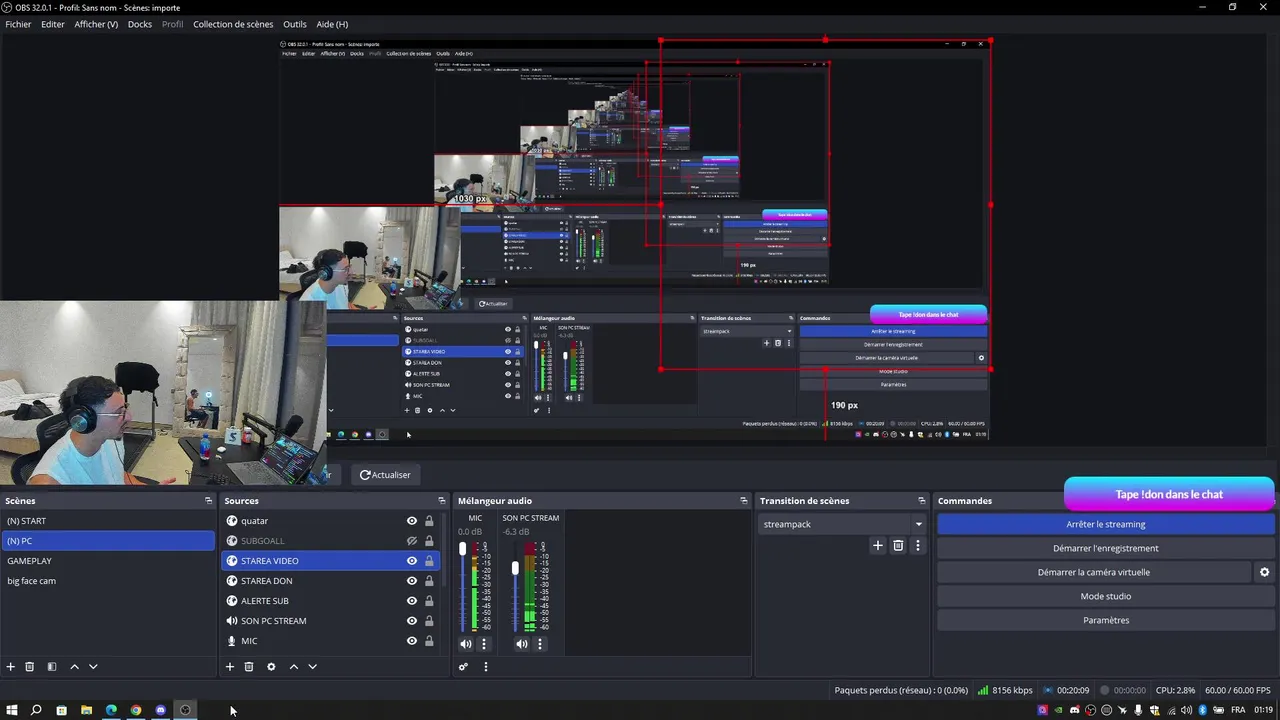Viewport: 1280px width, 720px height.
Task: Start the virtual camera button
Action: coord(1094,572)
